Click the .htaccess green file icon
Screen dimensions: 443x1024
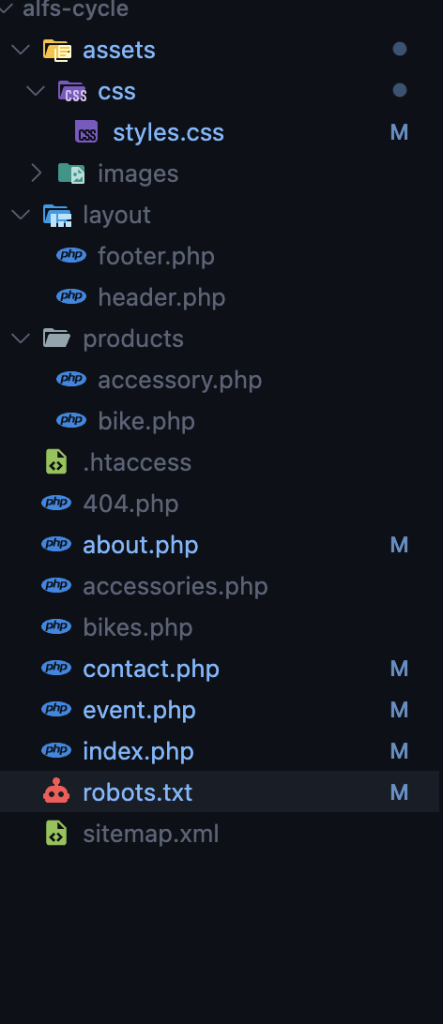tap(56, 462)
